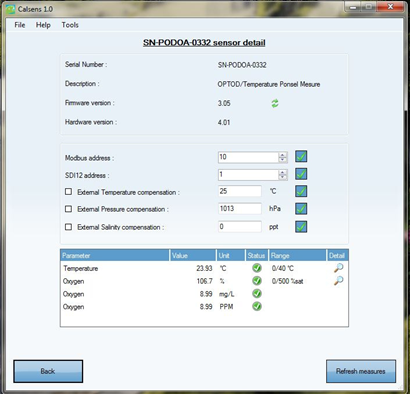Click the Status column header
Image resolution: width=410 pixels, height=394 pixels.
[257, 256]
